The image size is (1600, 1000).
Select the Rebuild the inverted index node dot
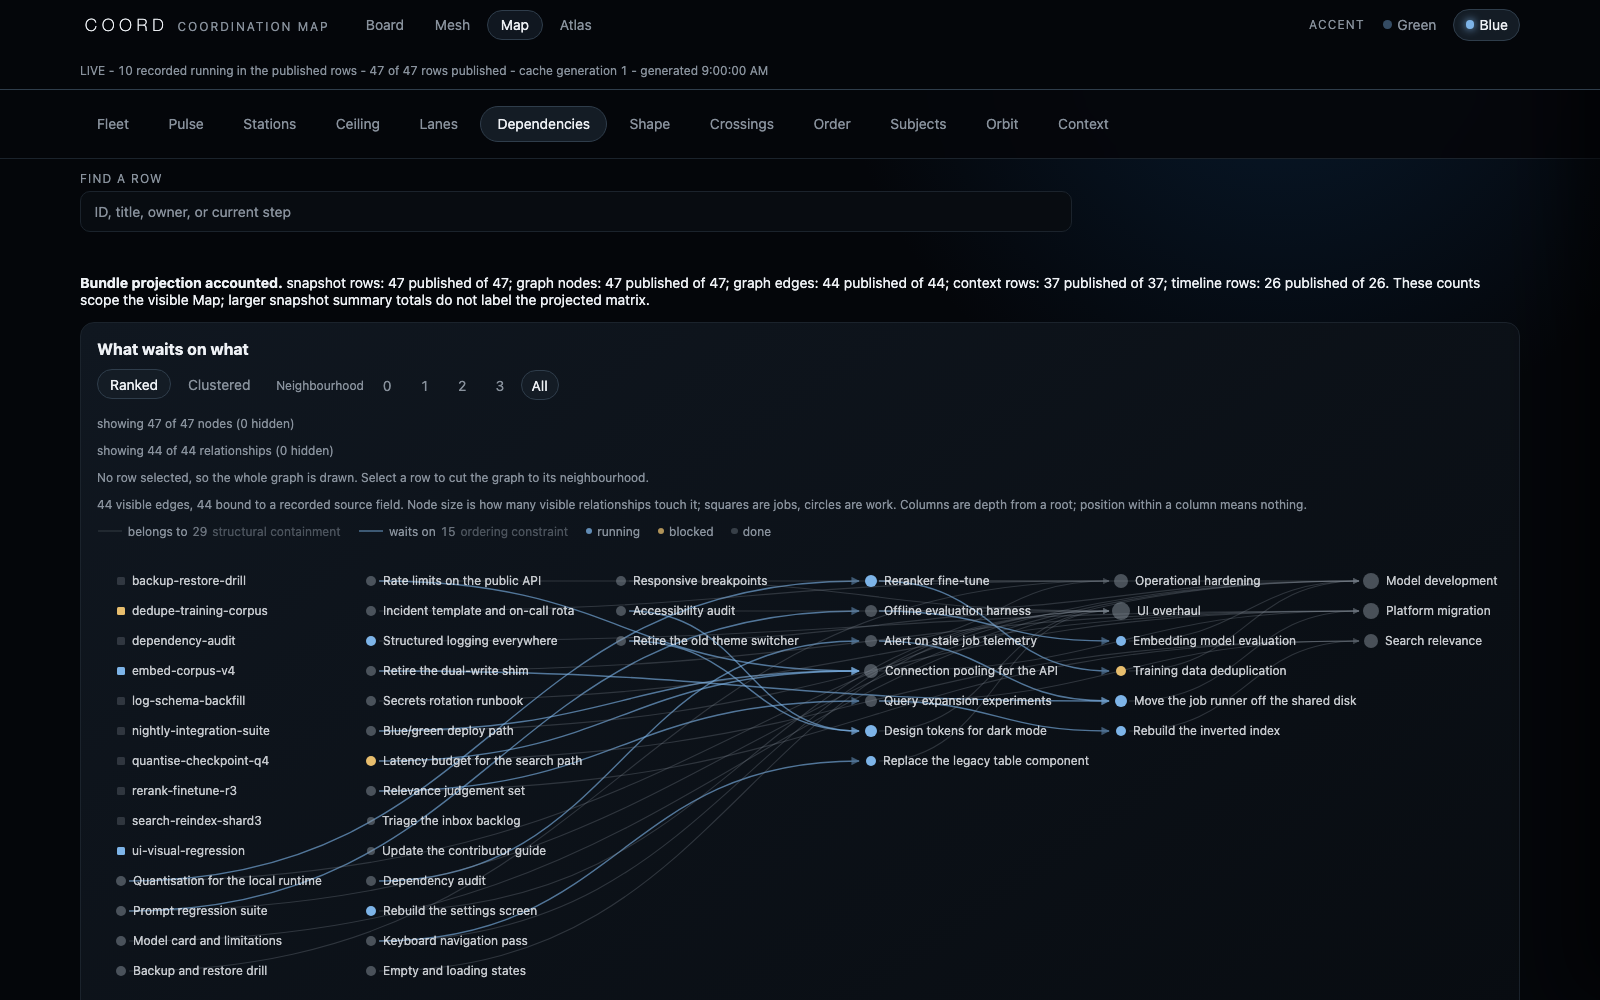[x=1121, y=731]
